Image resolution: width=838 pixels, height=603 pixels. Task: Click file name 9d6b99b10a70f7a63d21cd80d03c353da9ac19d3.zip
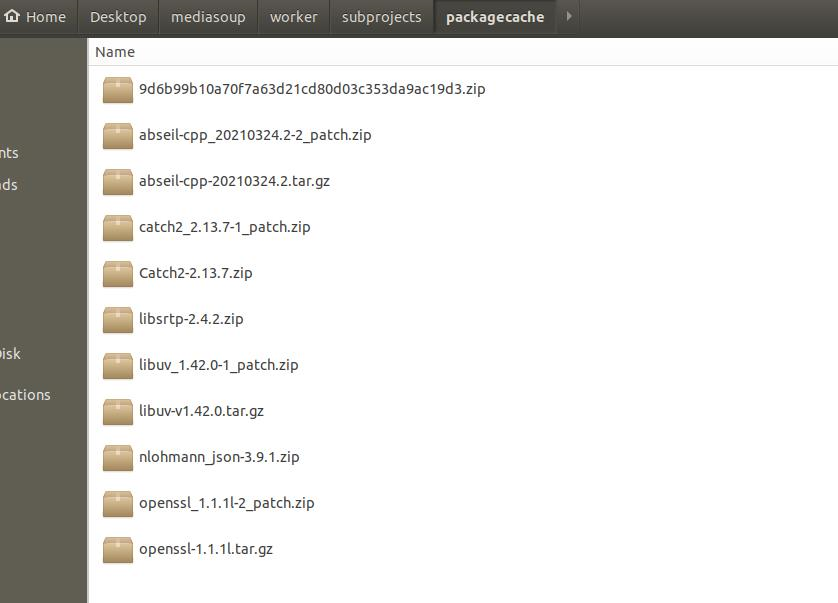click(312, 89)
